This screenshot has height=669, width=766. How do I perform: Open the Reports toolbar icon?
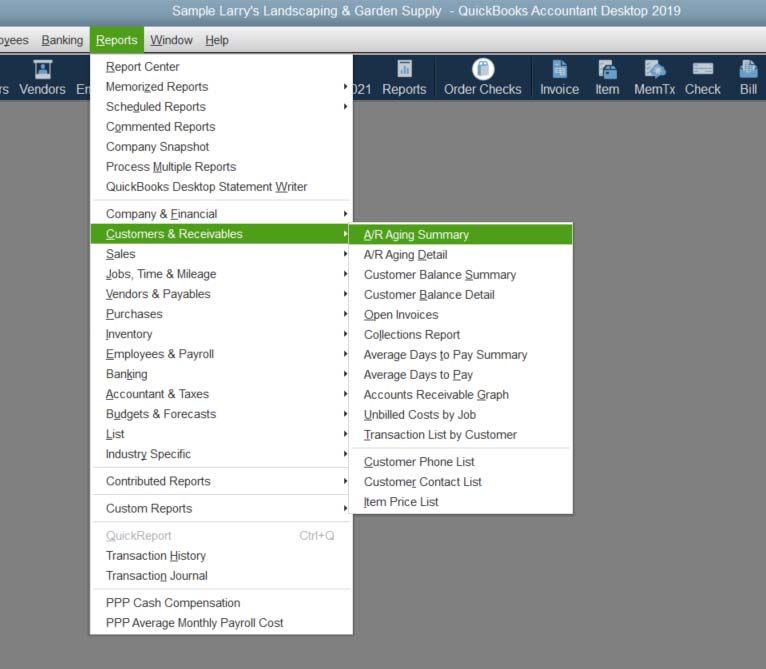pyautogui.click(x=404, y=78)
